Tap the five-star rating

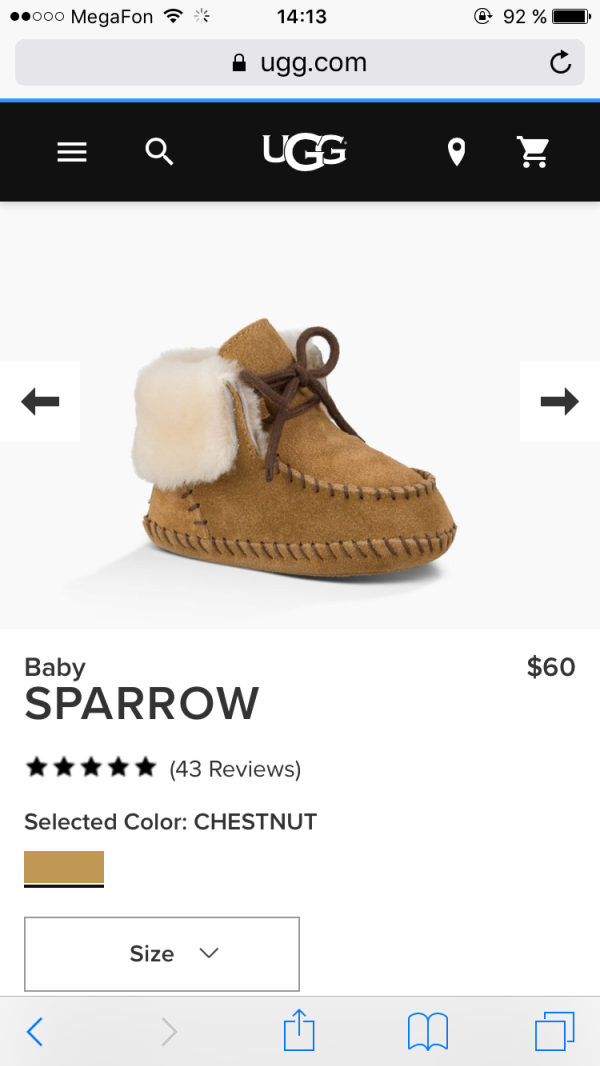[x=90, y=768]
